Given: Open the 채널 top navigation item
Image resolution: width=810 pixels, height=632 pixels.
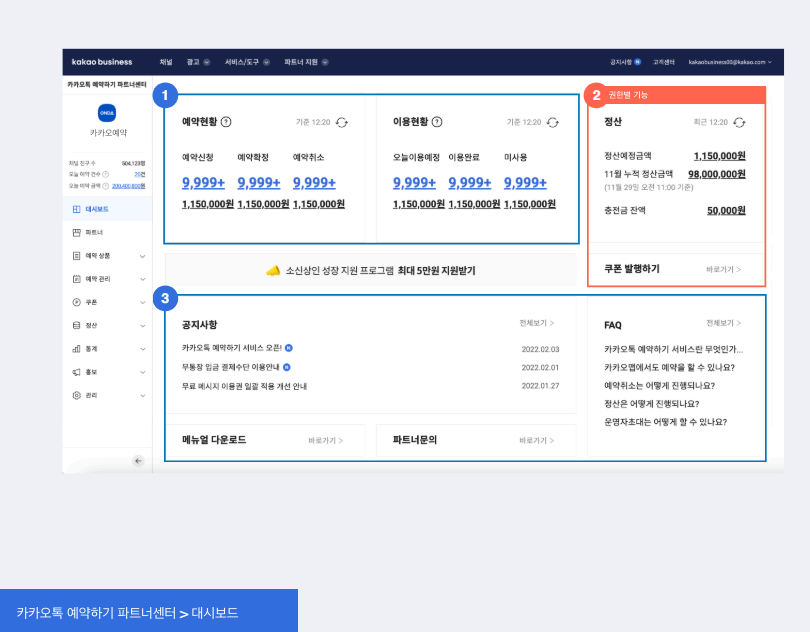Looking at the screenshot, I should point(166,62).
